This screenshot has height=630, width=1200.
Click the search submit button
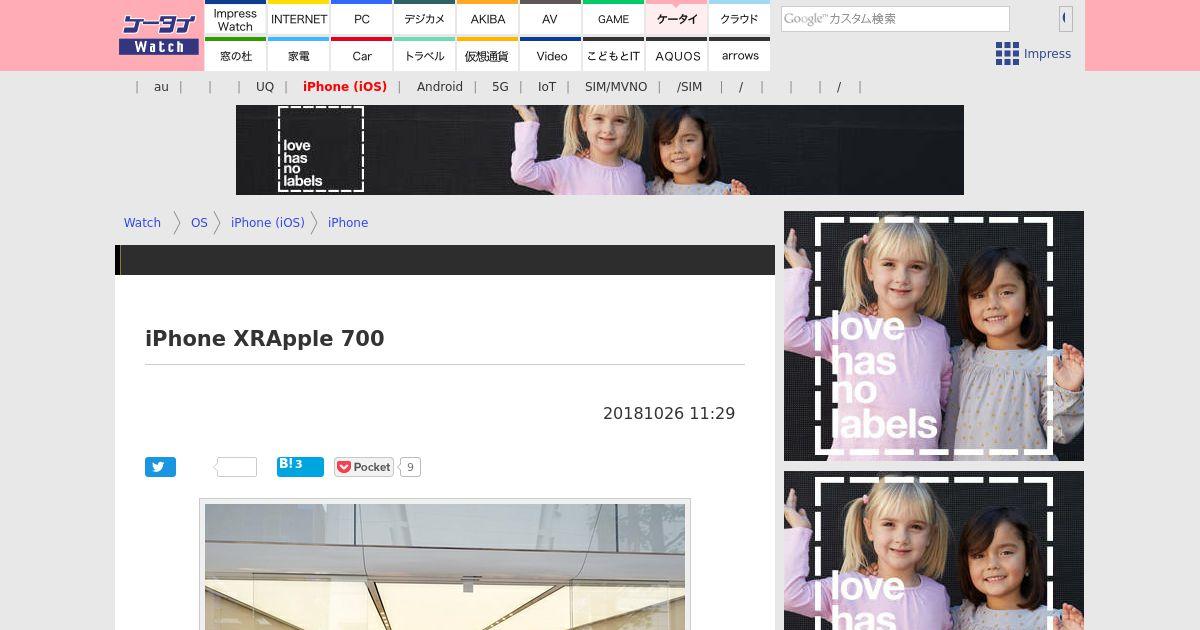[1065, 18]
